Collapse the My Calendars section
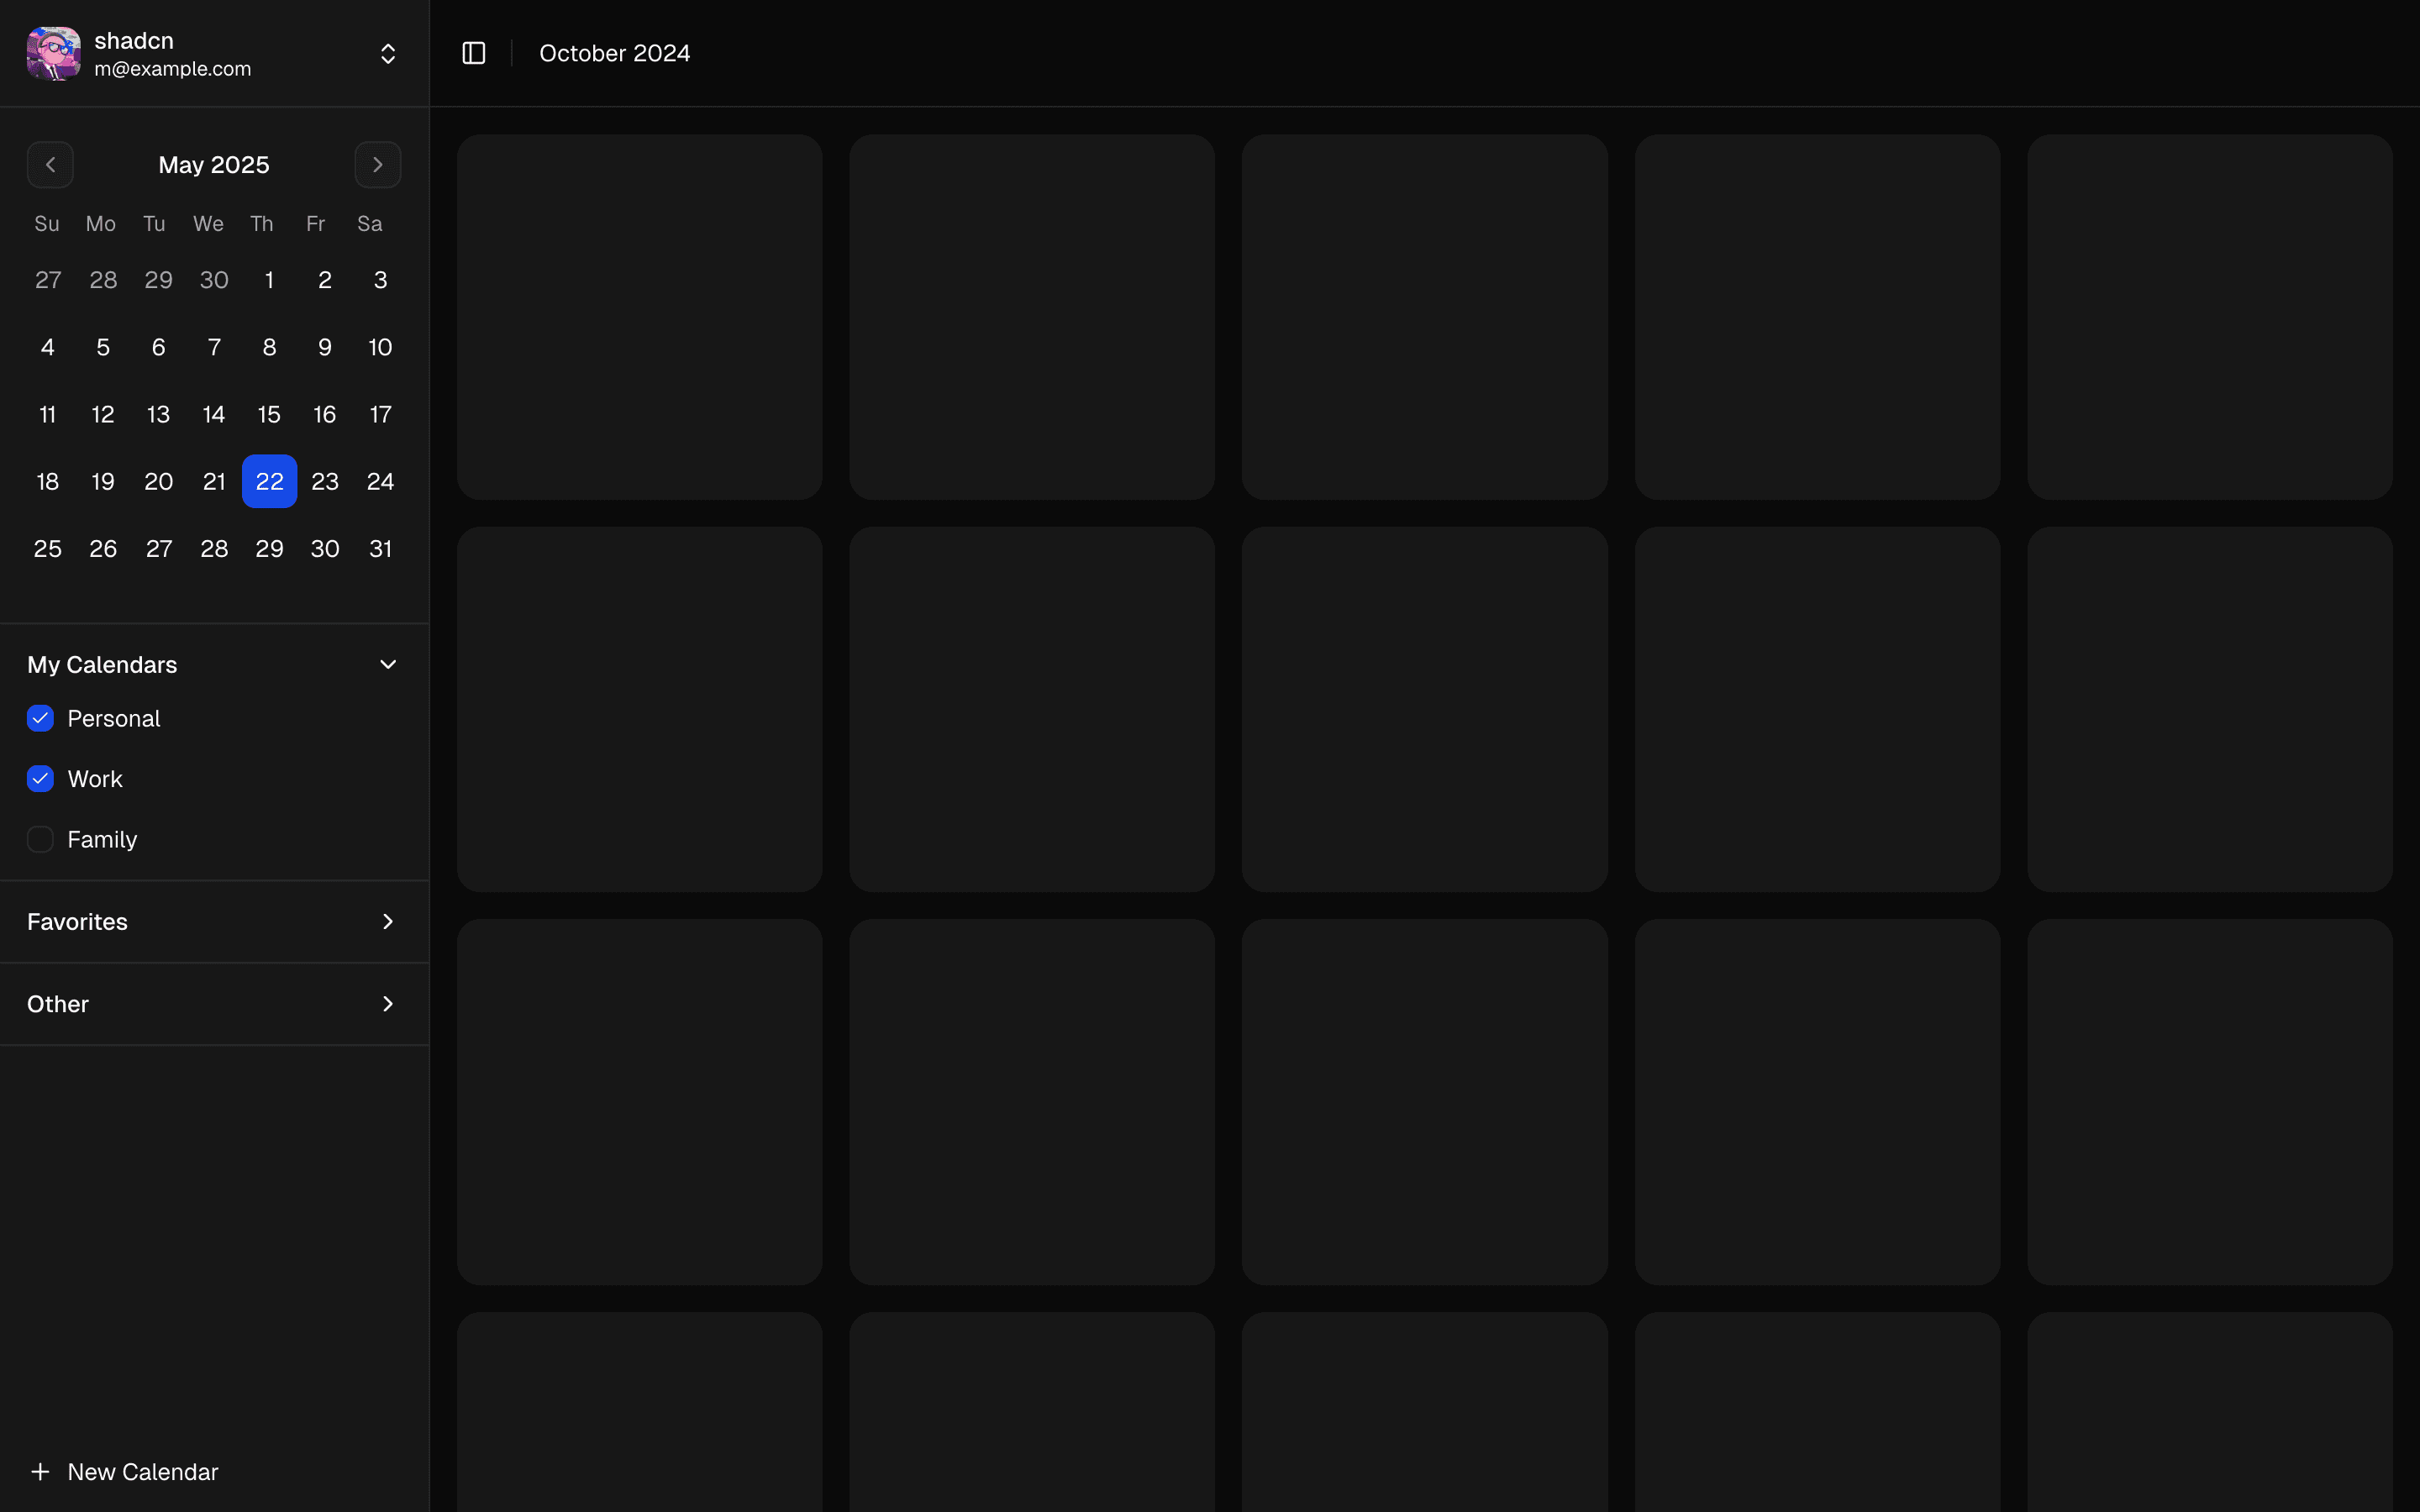2420x1512 pixels. pos(388,665)
